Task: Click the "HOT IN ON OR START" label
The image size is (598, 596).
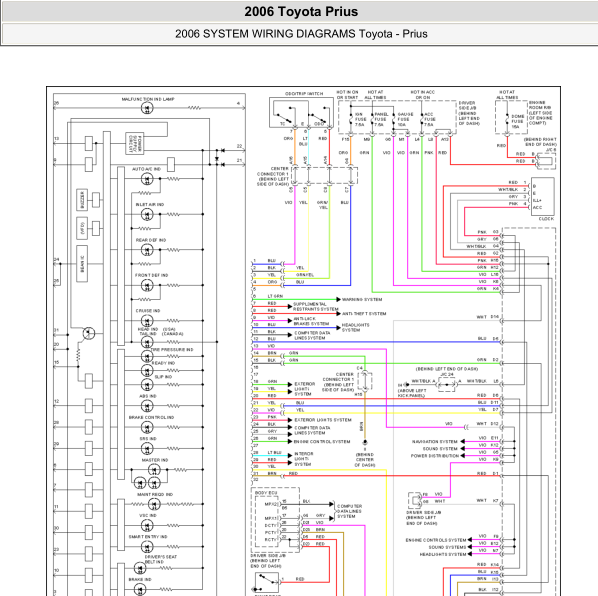Action: click(x=347, y=95)
